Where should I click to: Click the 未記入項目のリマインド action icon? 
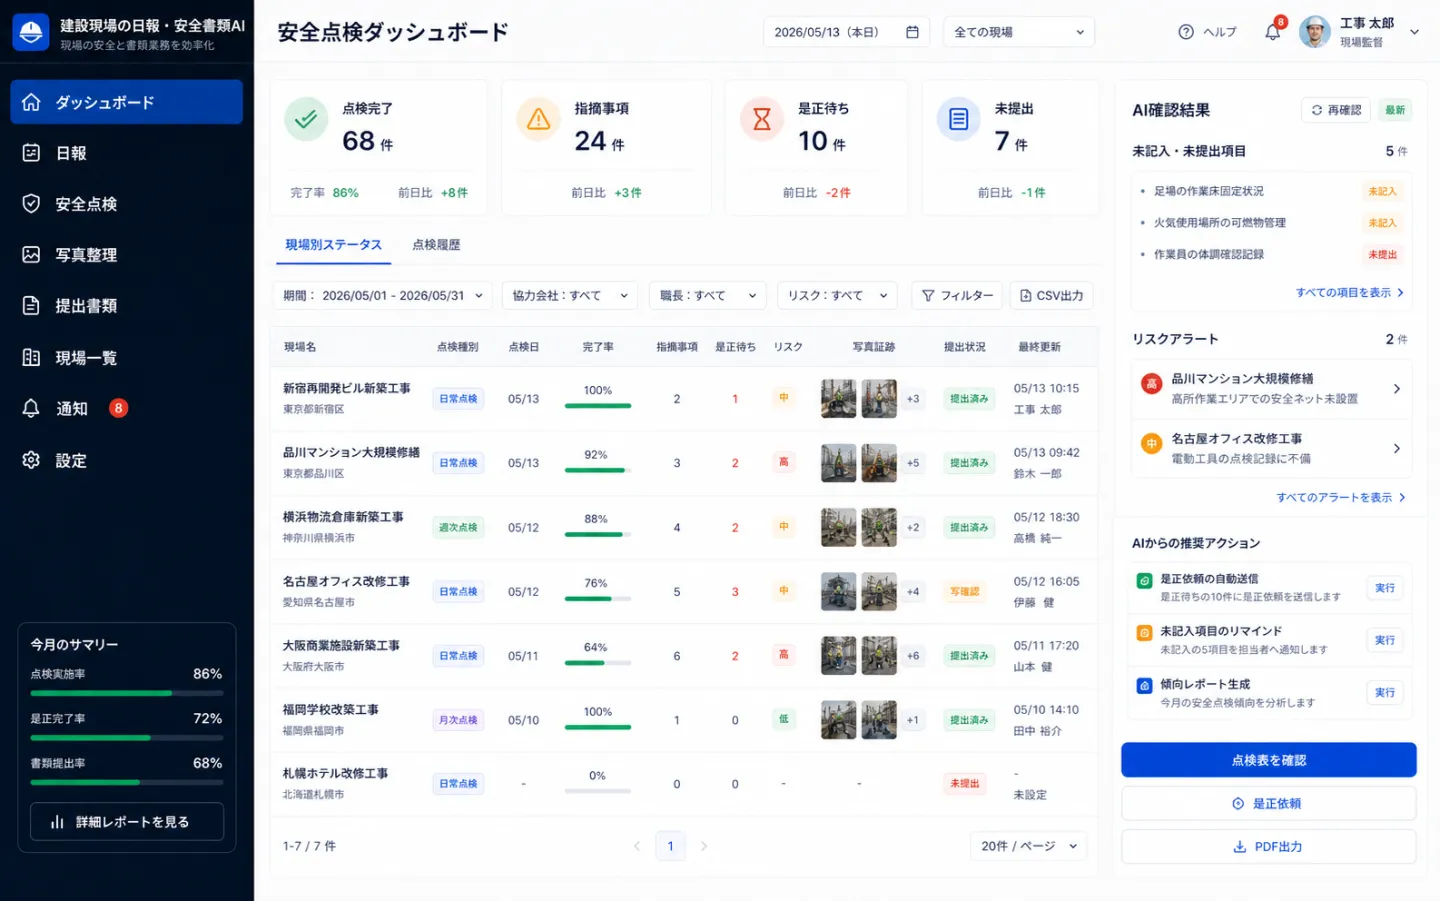(1145, 633)
